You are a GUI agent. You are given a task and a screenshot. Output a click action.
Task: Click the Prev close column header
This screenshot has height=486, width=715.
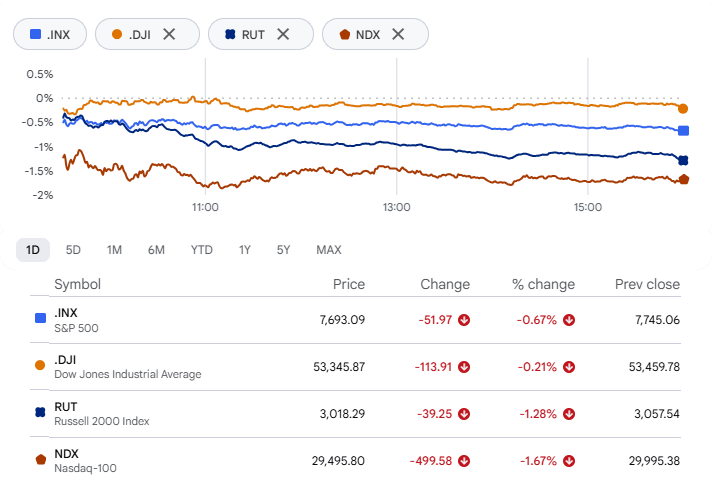pyautogui.click(x=647, y=284)
